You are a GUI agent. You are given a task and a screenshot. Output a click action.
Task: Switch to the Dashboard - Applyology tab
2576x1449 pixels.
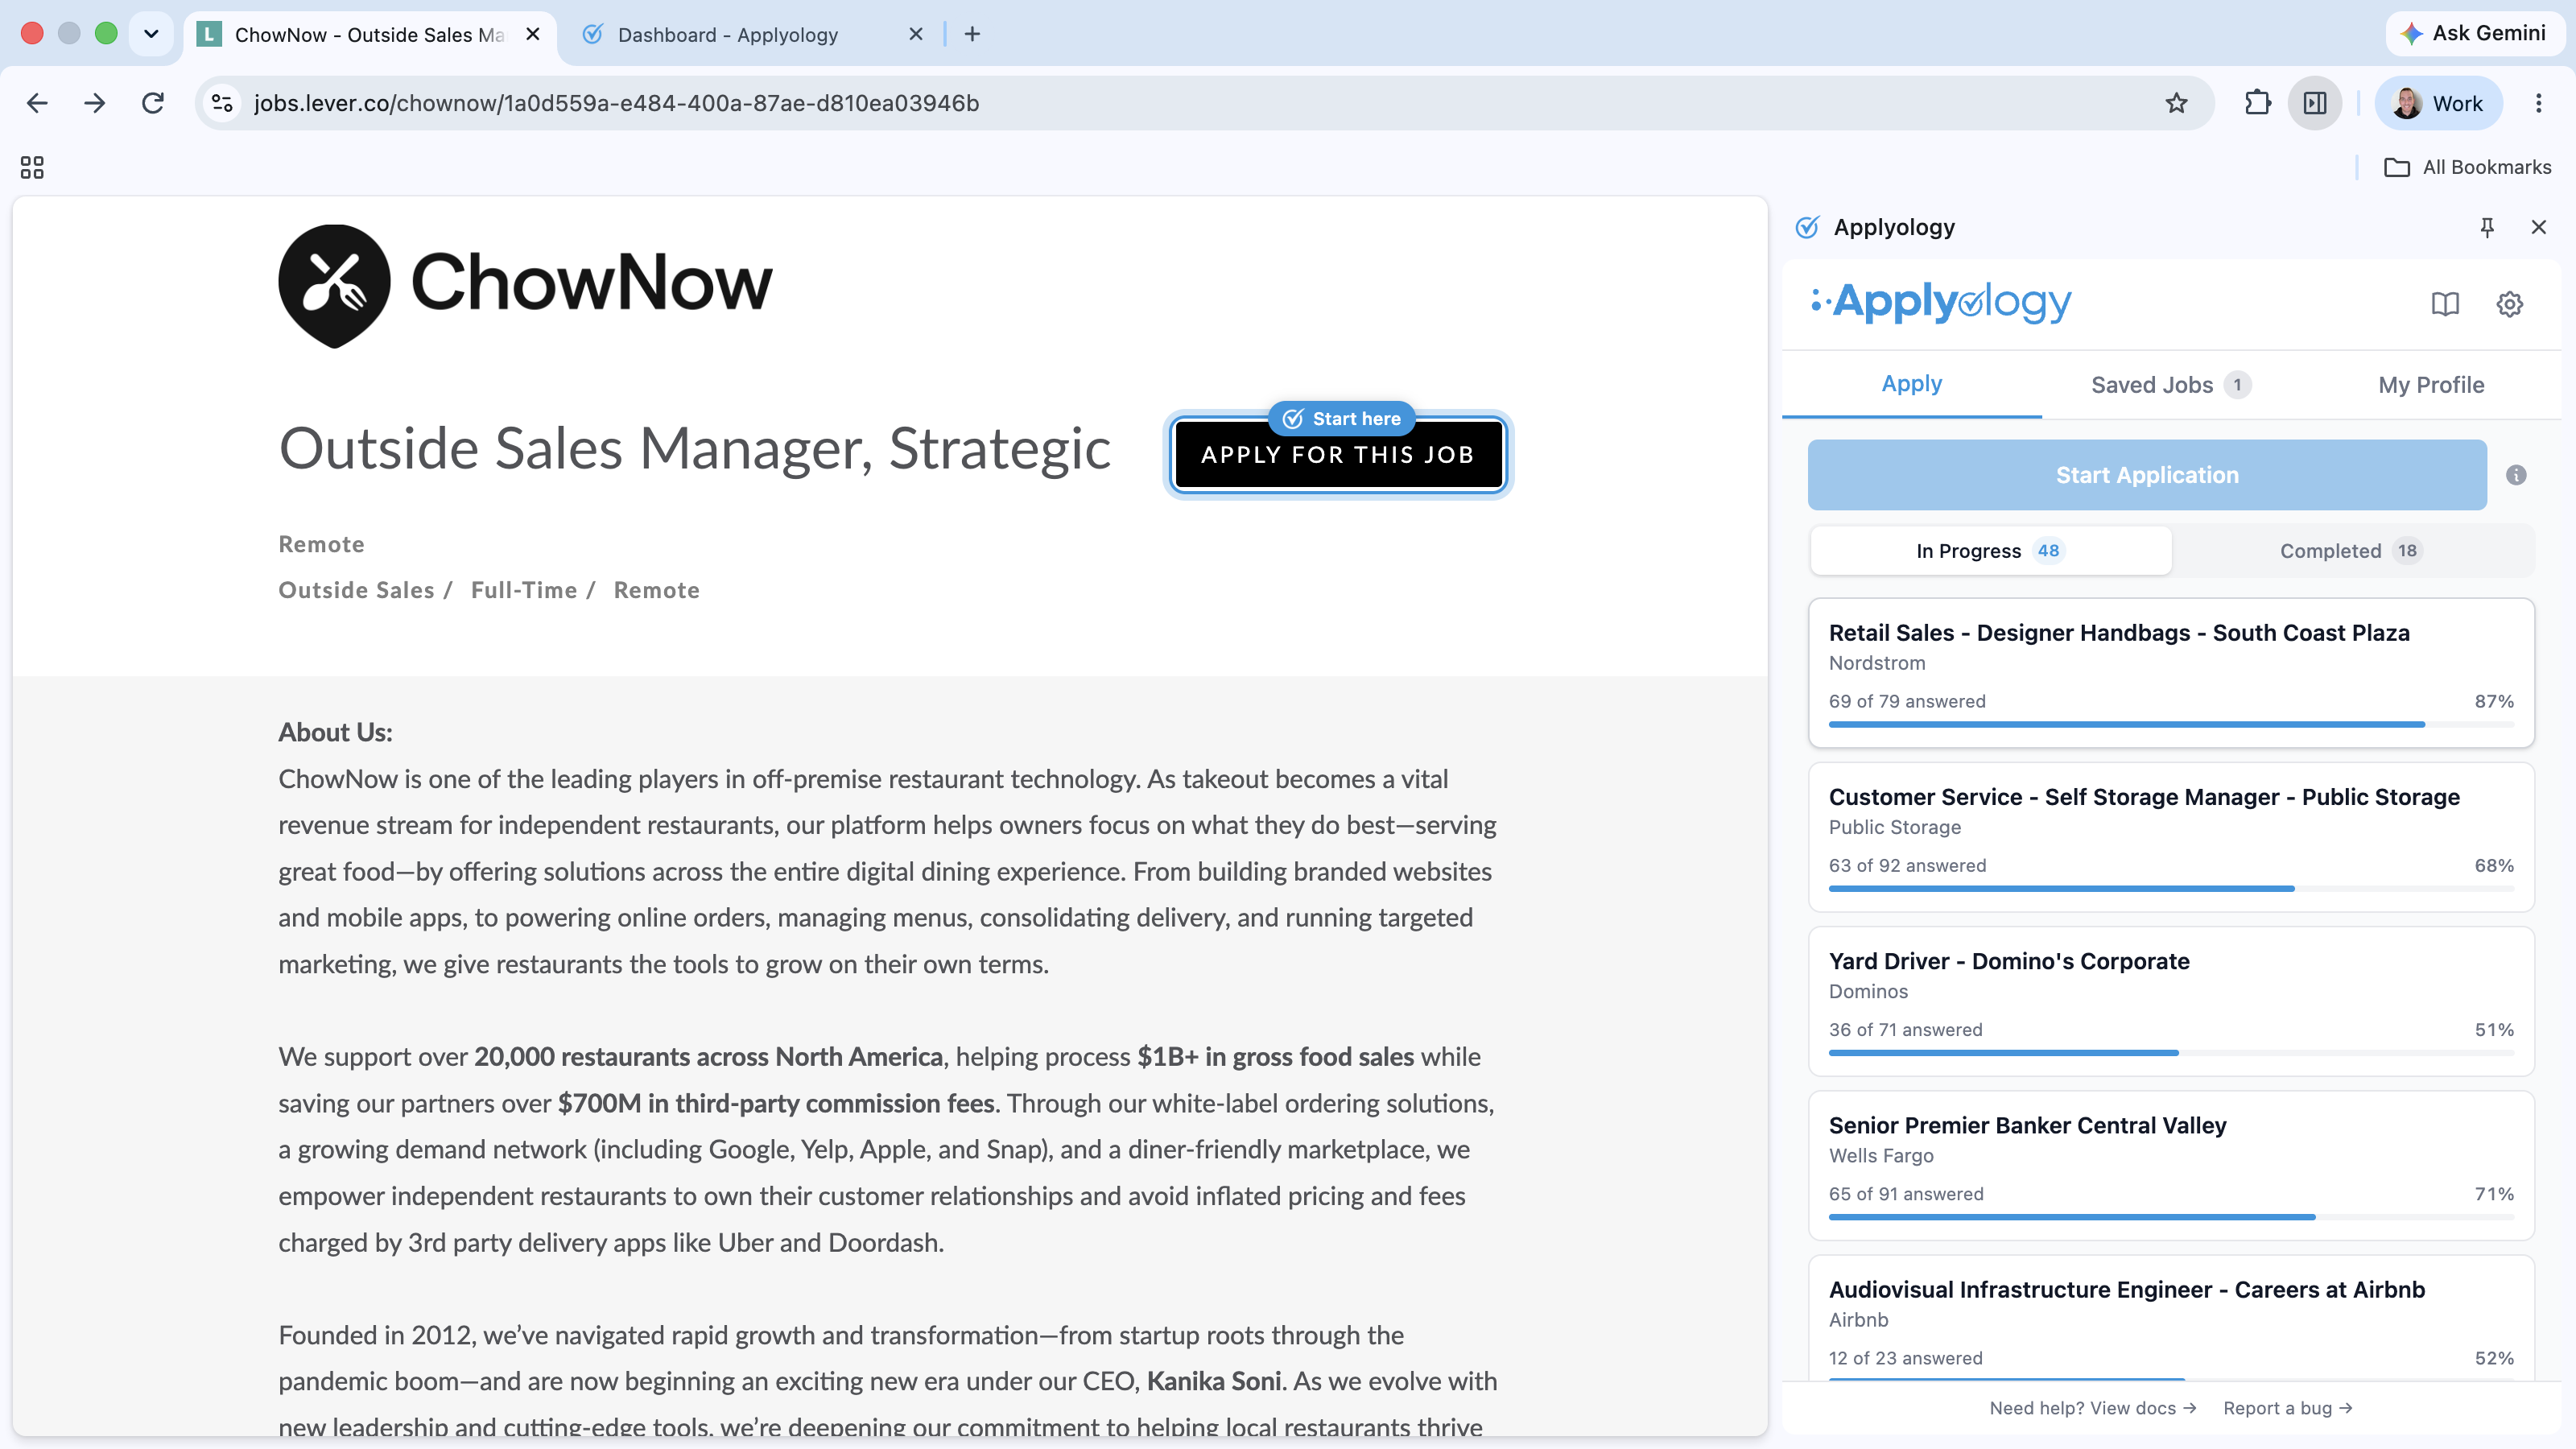tap(750, 34)
